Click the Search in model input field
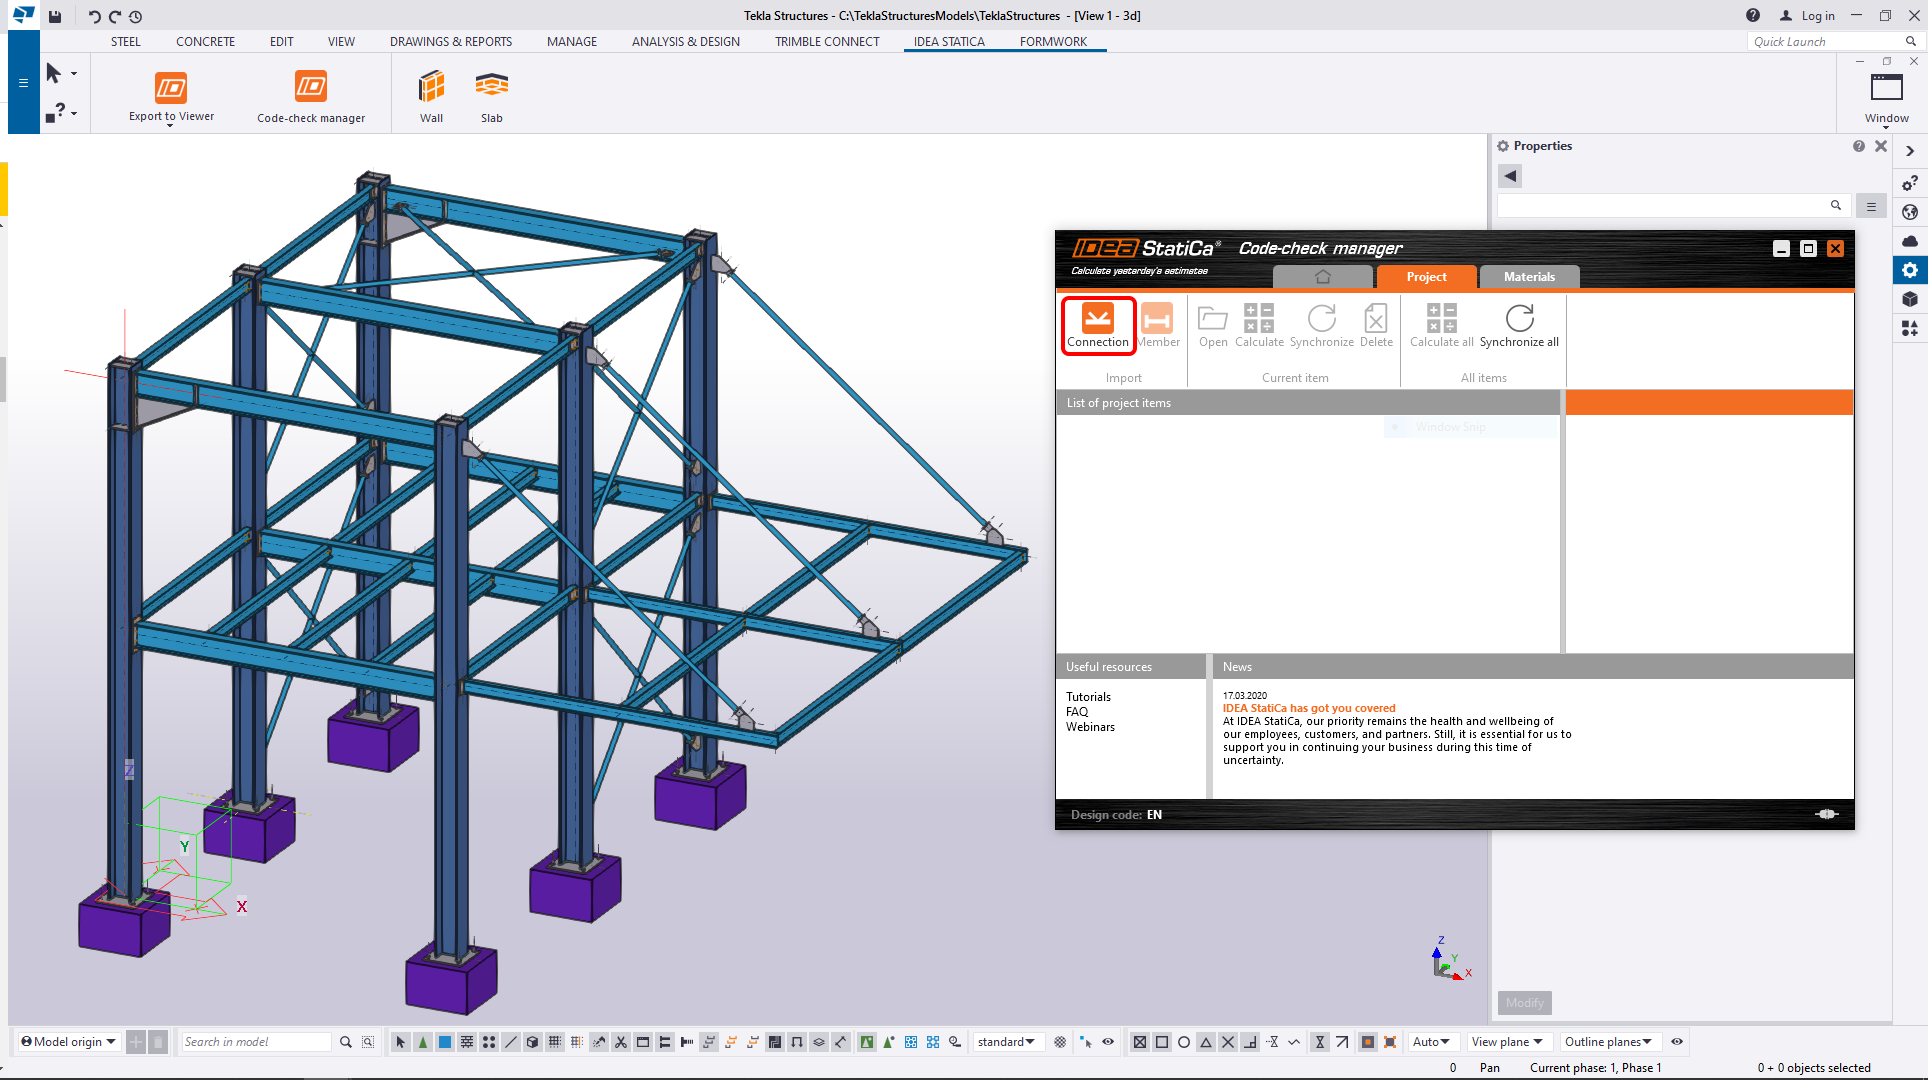Viewport: 1928px width, 1080px height. 255,1041
